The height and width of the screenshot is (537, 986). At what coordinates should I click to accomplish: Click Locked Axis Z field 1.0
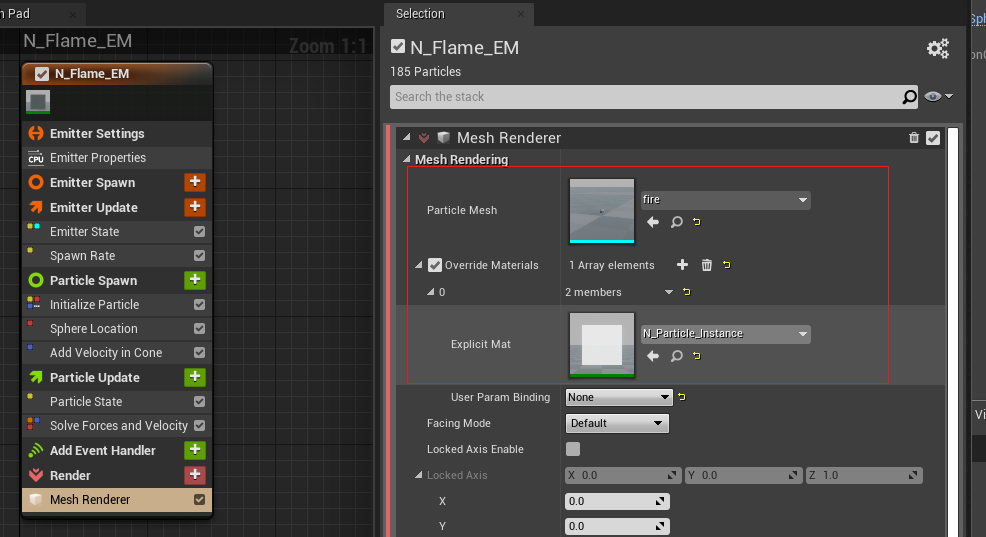864,475
